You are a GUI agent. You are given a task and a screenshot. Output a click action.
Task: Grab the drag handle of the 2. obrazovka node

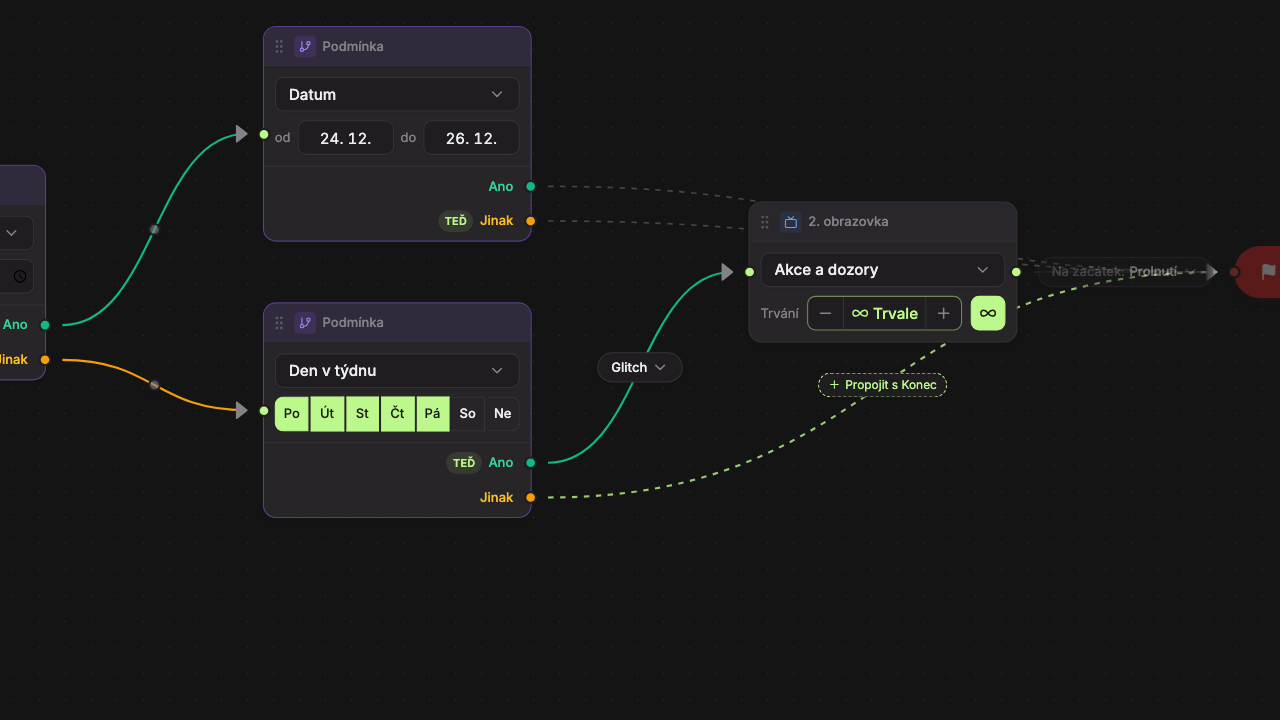765,222
